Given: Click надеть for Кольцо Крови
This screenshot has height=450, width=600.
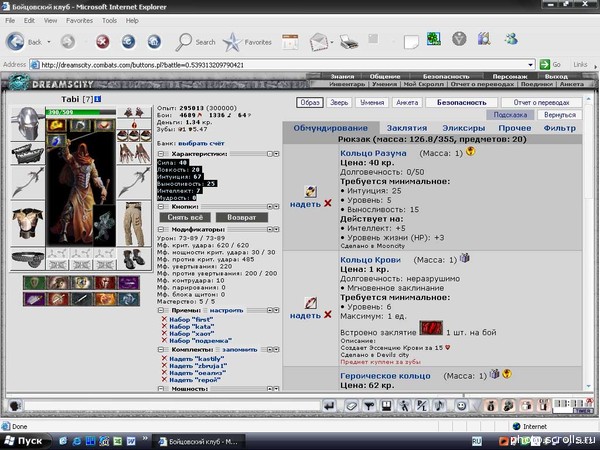Looking at the screenshot, I should (x=305, y=315).
